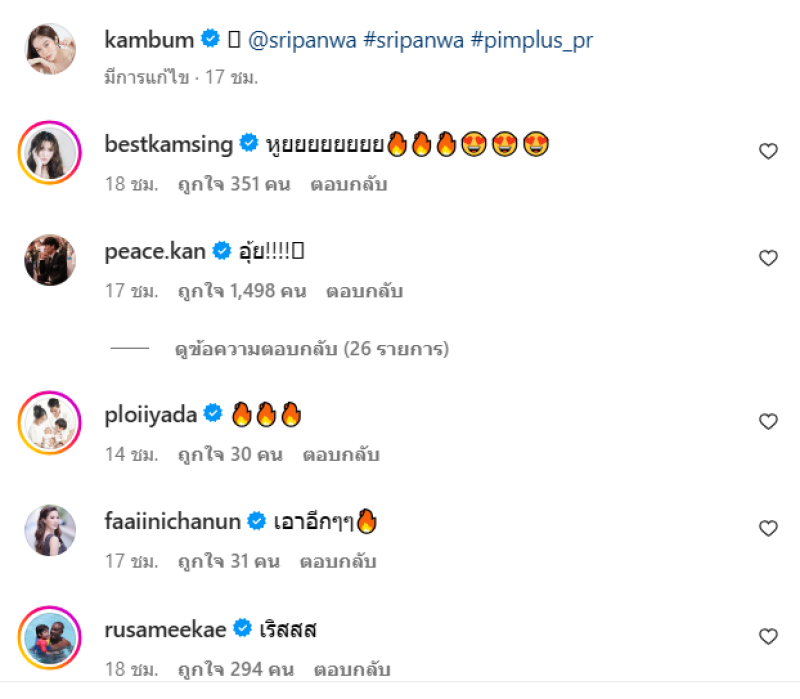The image size is (800, 699).
Task: Reply to bestkamsing's comment
Action: [348, 184]
